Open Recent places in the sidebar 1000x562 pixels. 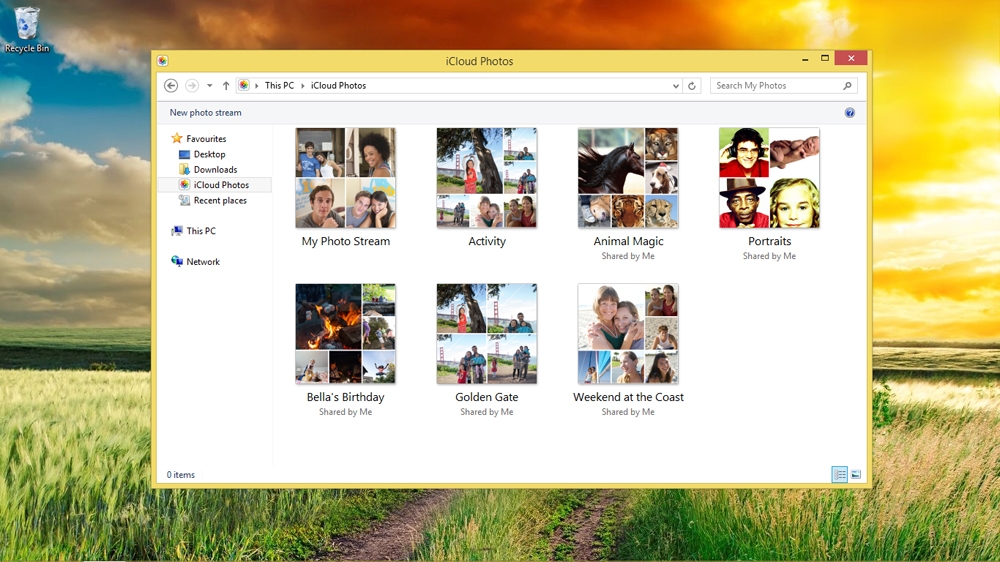(x=220, y=200)
